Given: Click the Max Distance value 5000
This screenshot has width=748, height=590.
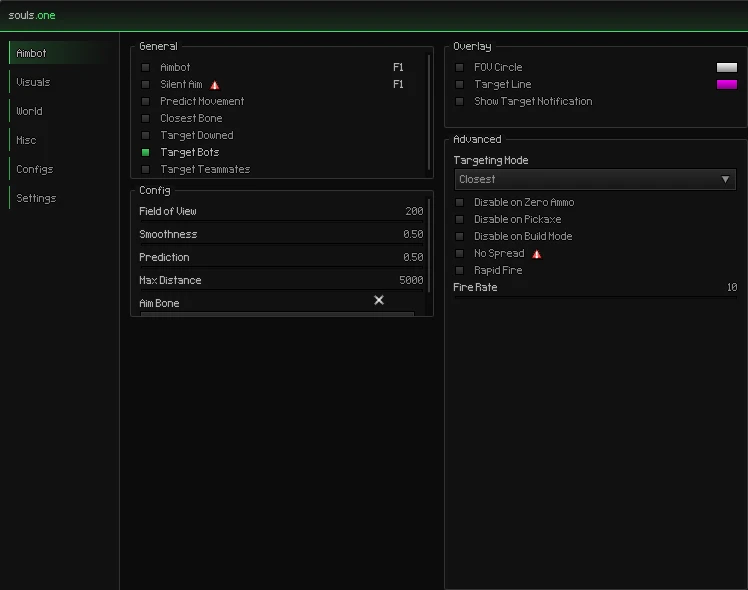Looking at the screenshot, I should 411,280.
